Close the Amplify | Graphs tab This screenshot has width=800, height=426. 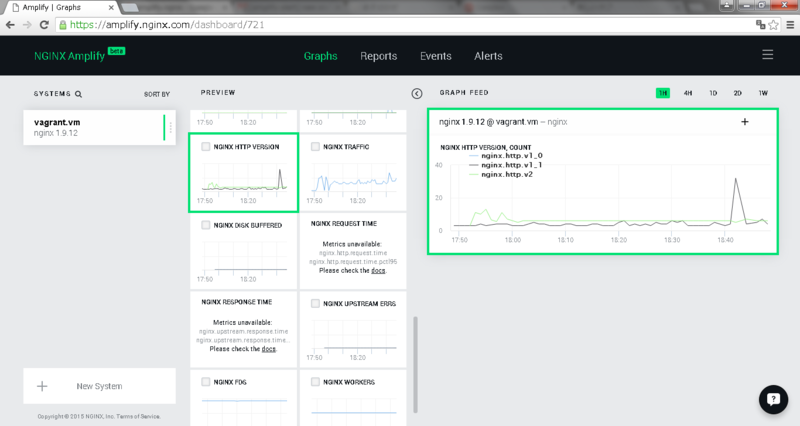click(x=111, y=7)
